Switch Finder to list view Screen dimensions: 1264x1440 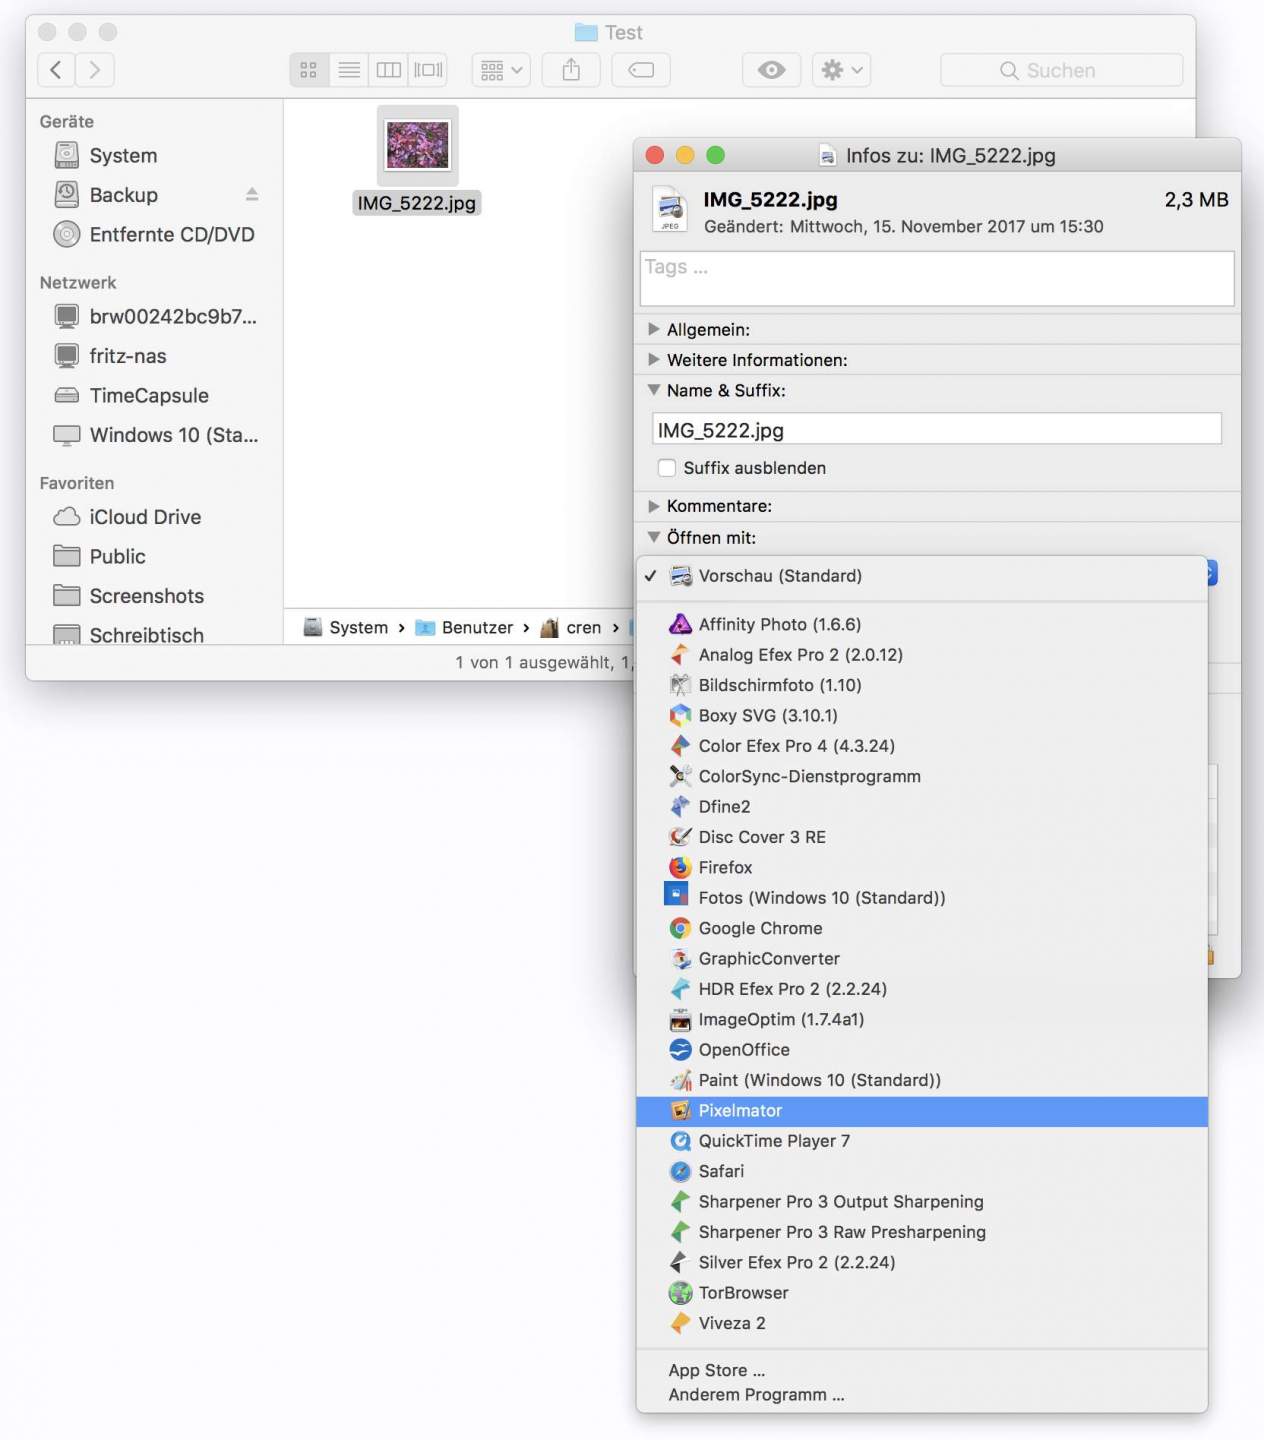click(x=349, y=70)
